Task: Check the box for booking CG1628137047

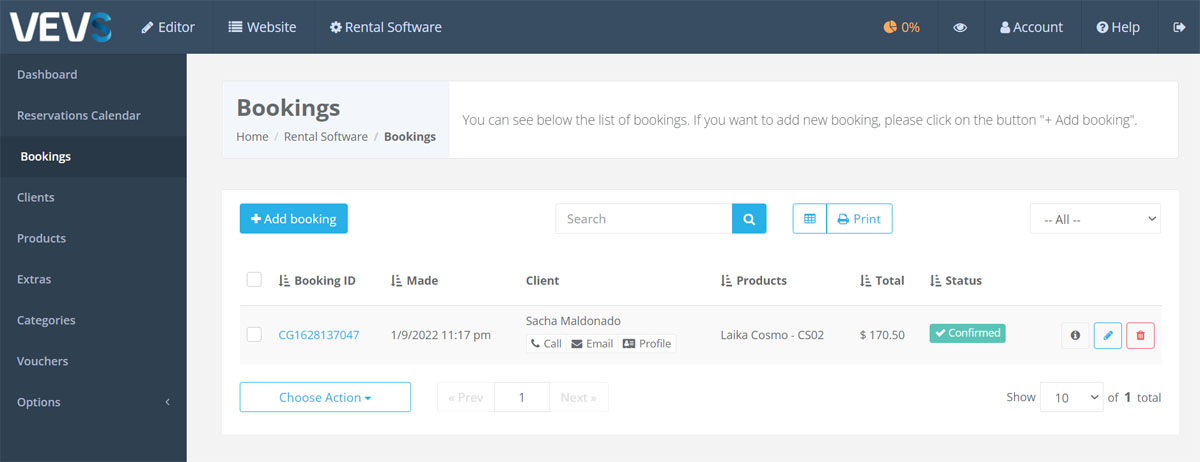Action: 254,335
